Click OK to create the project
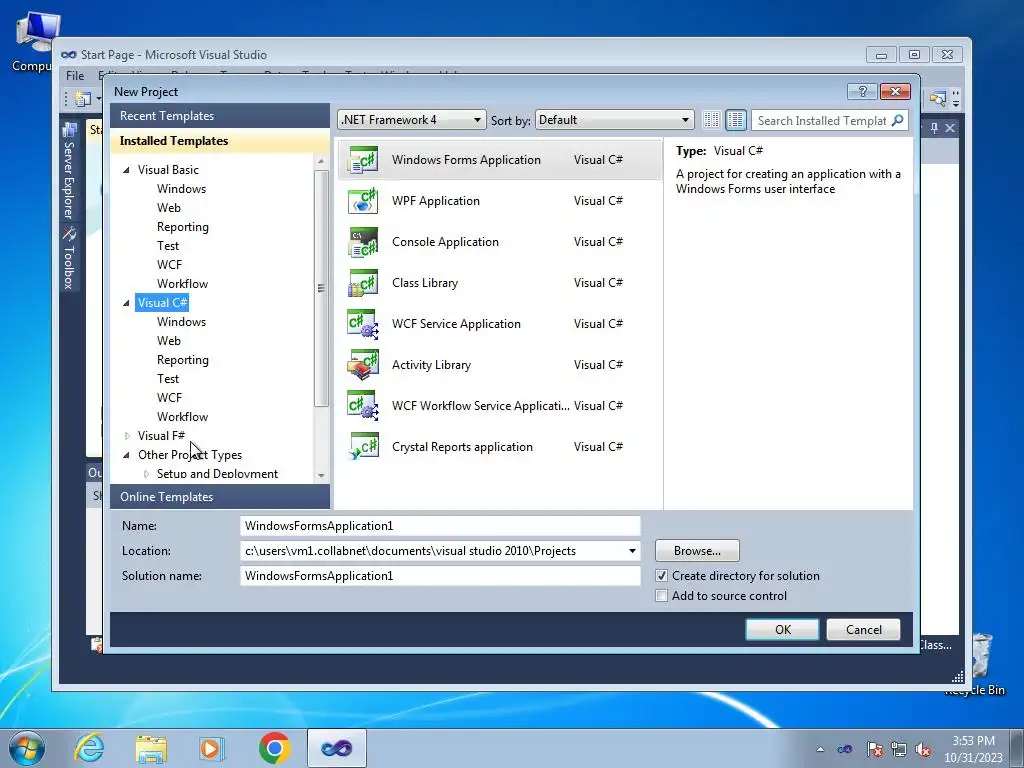Screen dimensions: 1024x768 (782, 630)
